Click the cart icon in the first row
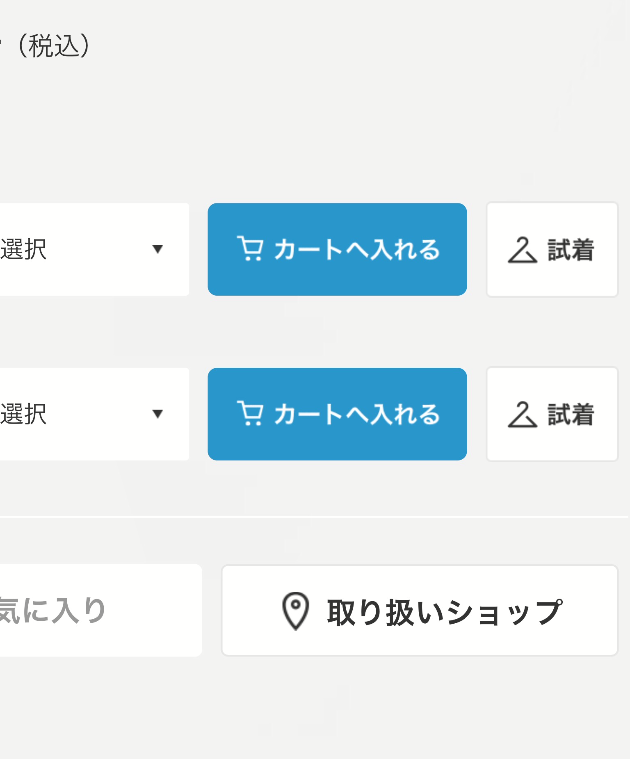Image resolution: width=630 pixels, height=759 pixels. 250,248
